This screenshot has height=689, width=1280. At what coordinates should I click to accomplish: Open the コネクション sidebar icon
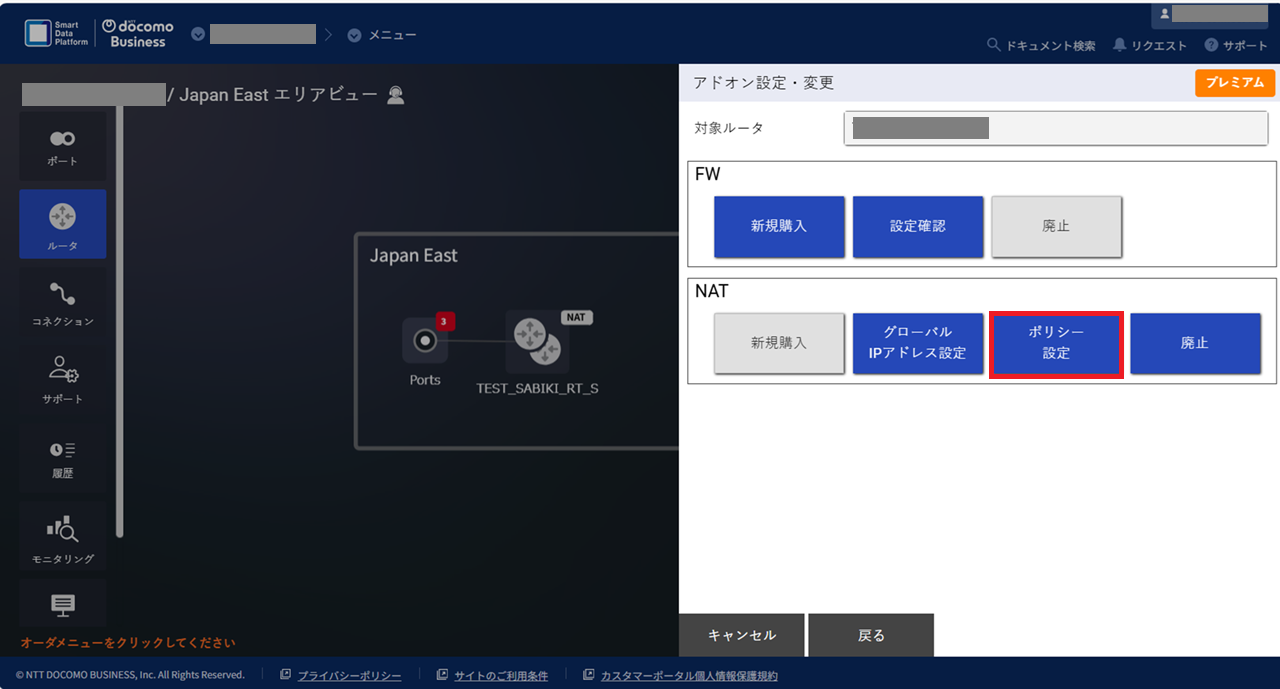click(x=62, y=302)
